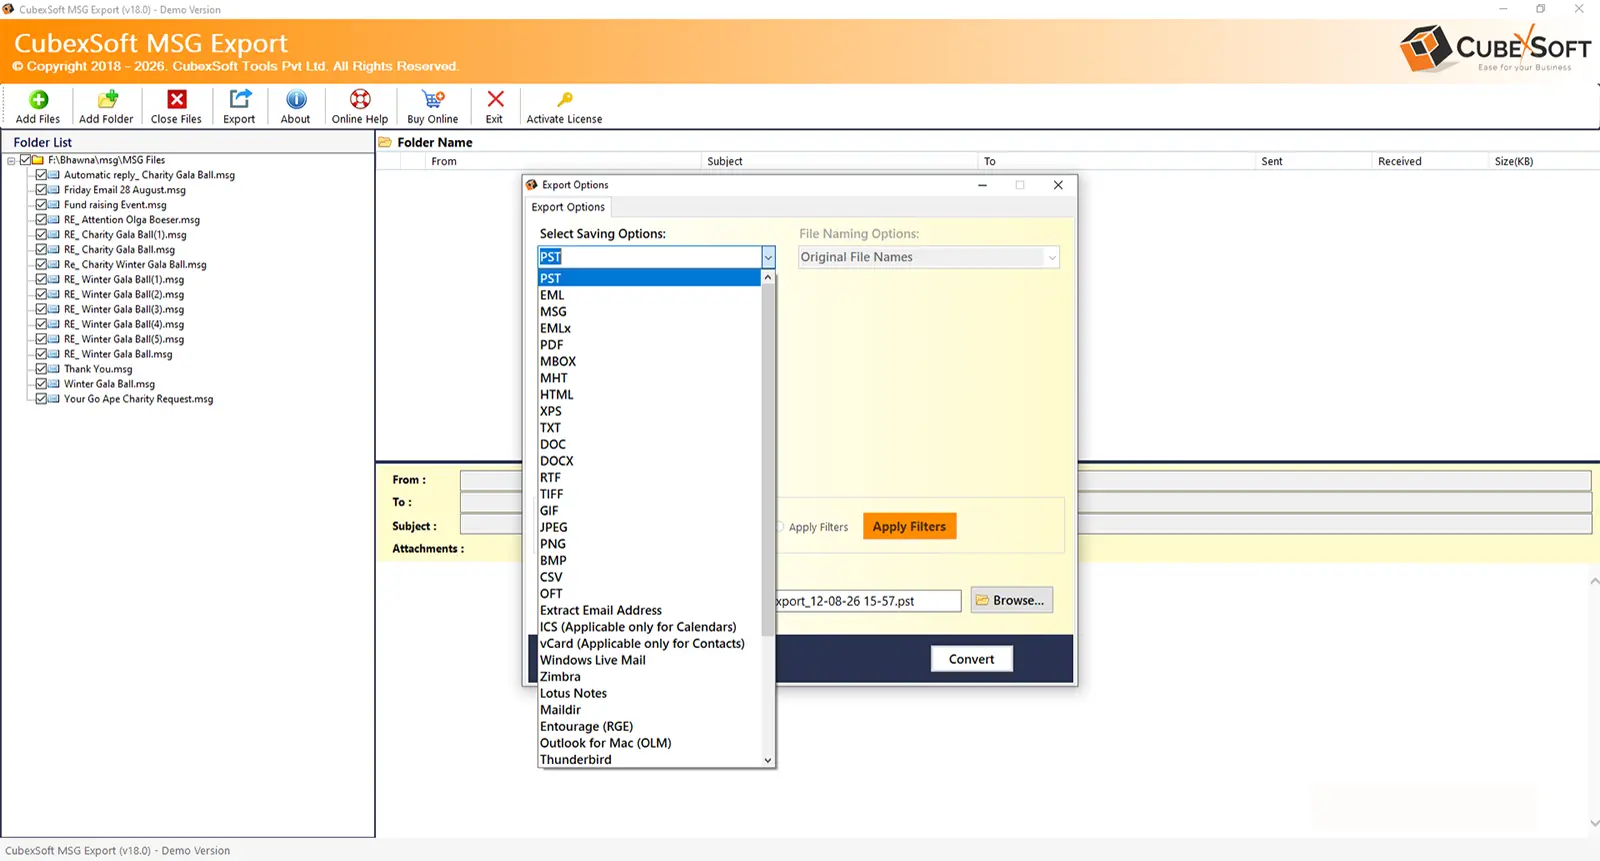The width and height of the screenshot is (1600, 861).
Task: Open the About info icon
Action: click(296, 99)
